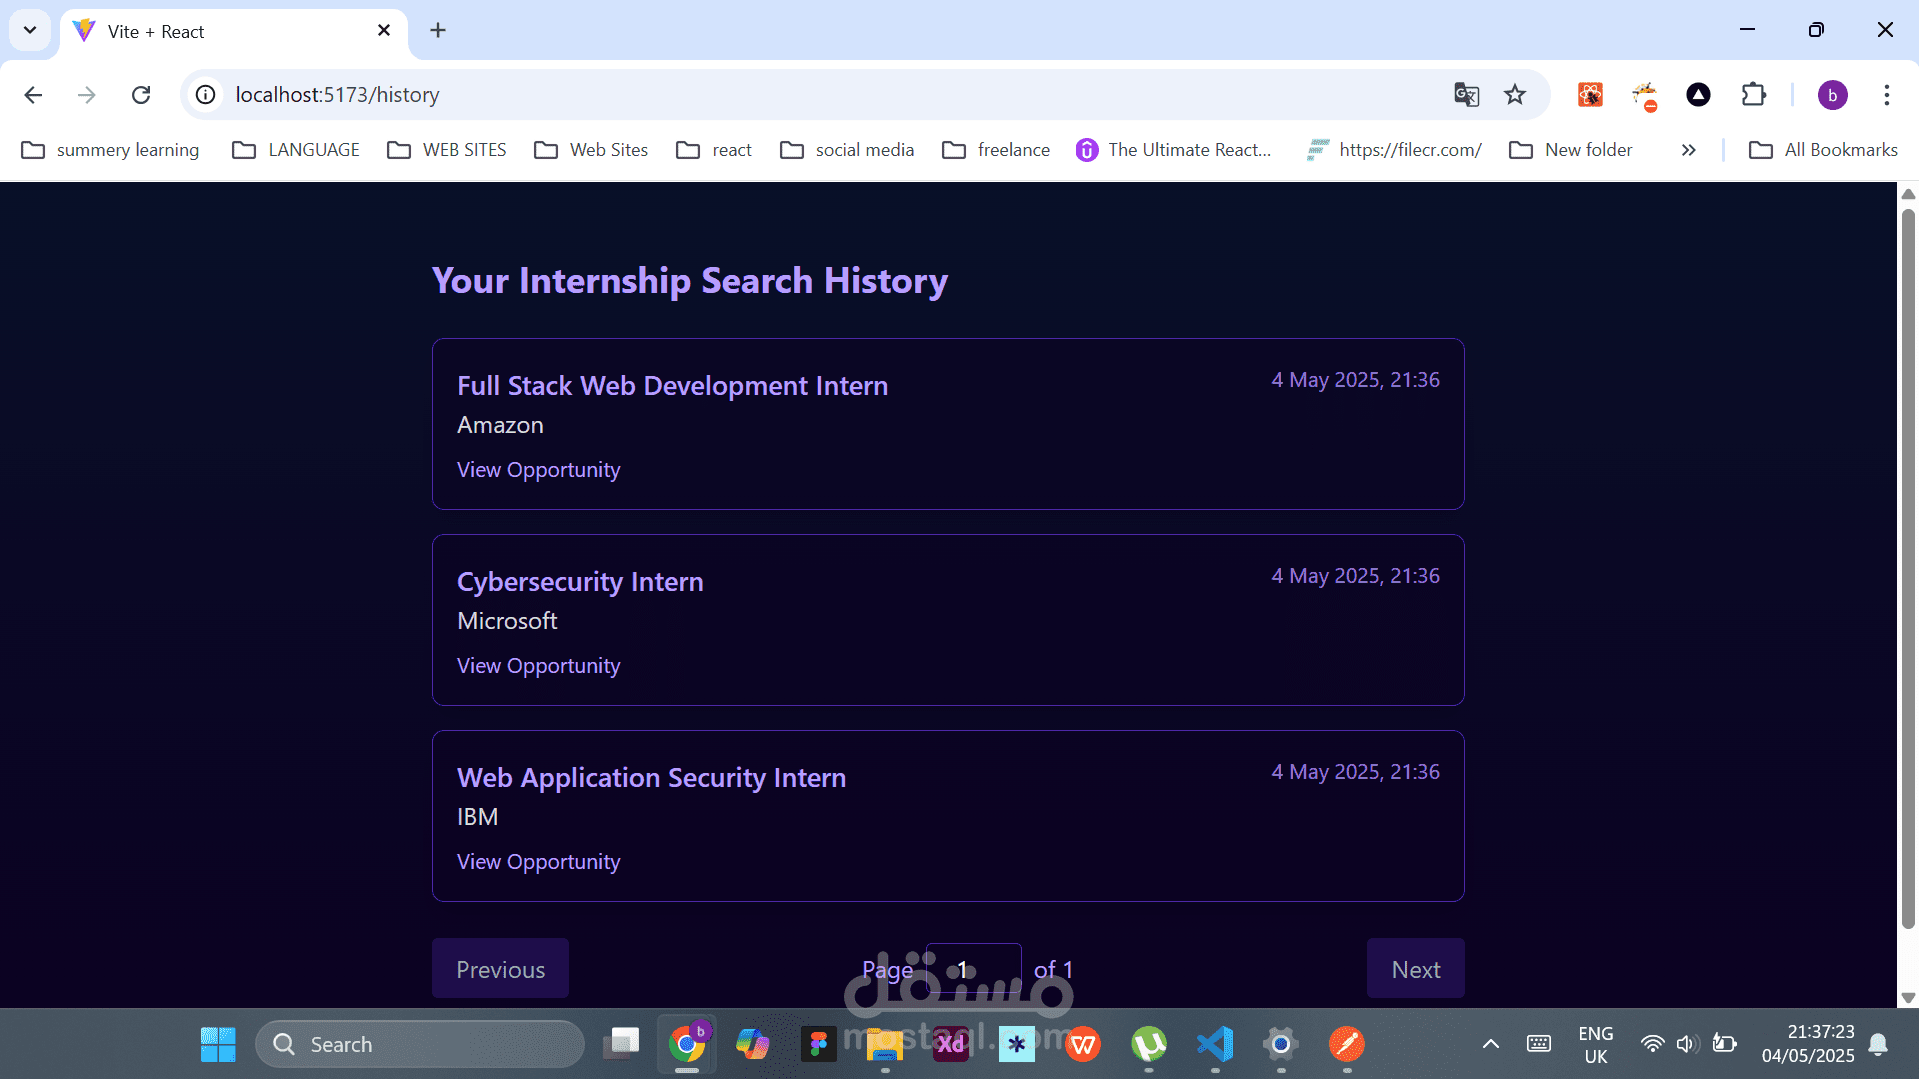
Task: Open The Ultimate React bookmark
Action: click(x=1173, y=150)
